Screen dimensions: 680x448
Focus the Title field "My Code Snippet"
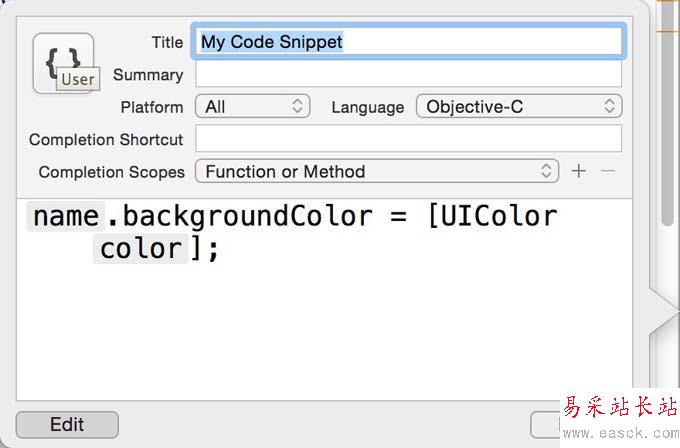click(x=408, y=41)
